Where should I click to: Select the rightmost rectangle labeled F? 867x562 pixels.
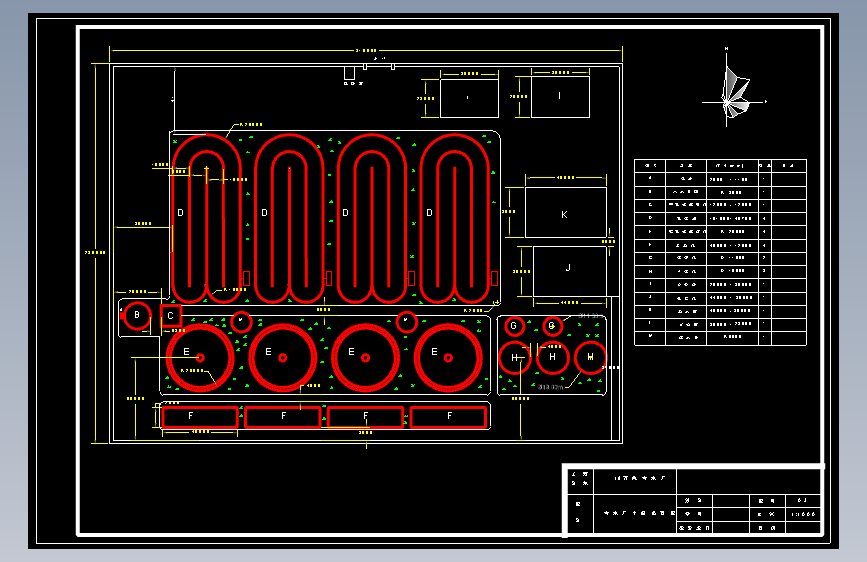click(448, 417)
